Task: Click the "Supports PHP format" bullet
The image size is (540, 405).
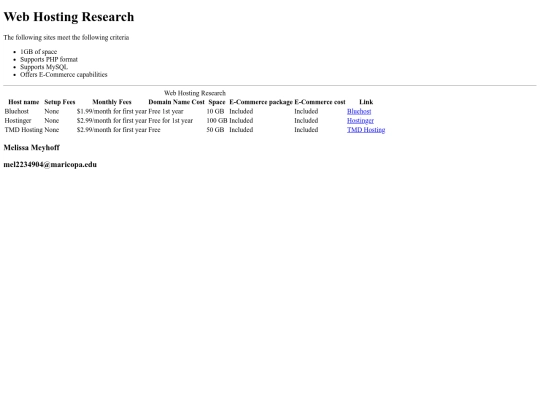Action: [x=49, y=59]
